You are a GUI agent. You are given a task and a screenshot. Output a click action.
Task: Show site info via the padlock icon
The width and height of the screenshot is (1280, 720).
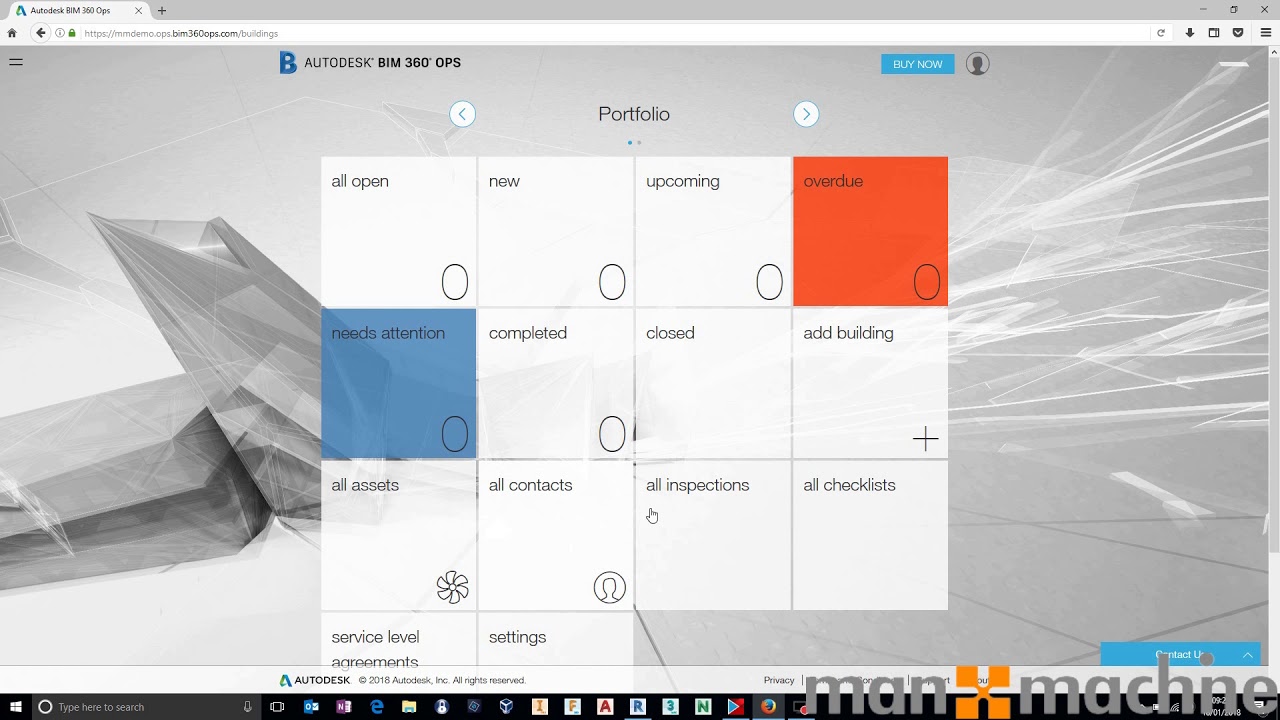pyautogui.click(x=72, y=33)
